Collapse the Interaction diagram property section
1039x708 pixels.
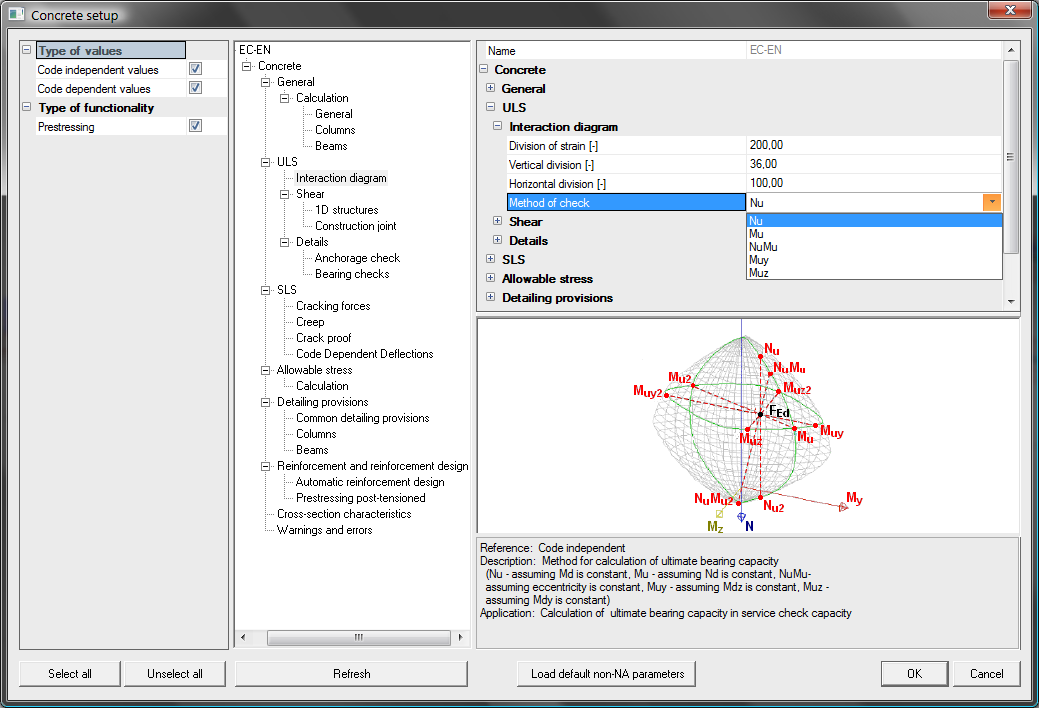(497, 127)
